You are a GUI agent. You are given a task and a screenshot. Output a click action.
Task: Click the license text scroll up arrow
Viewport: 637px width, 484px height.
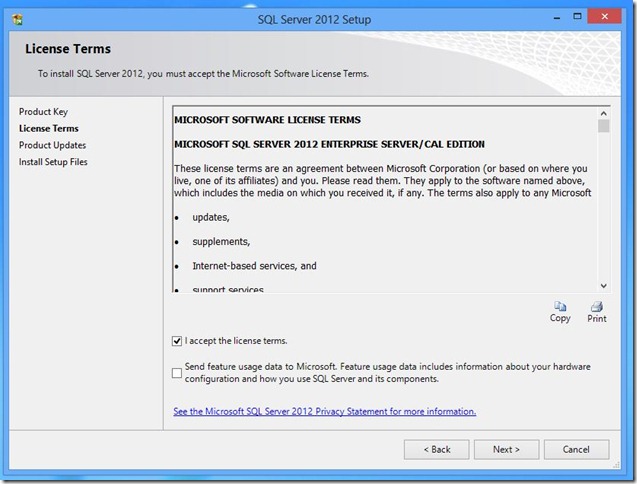(x=604, y=113)
